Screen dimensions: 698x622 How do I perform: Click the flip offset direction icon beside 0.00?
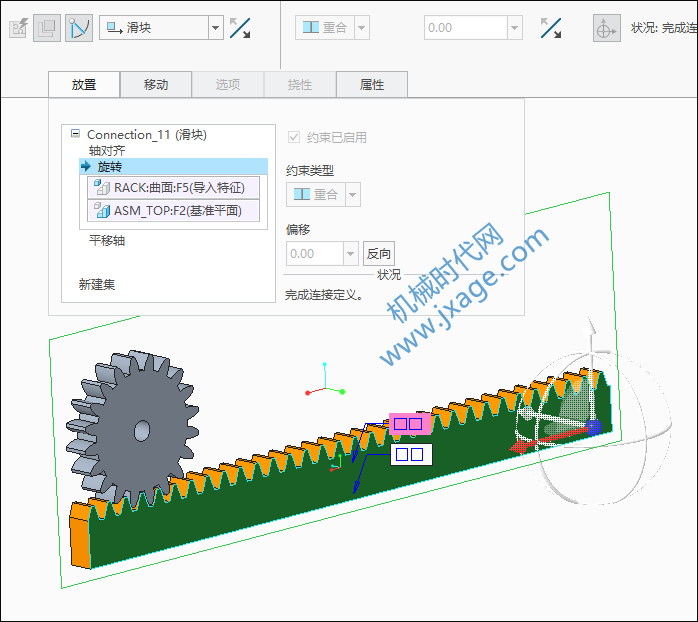551,28
